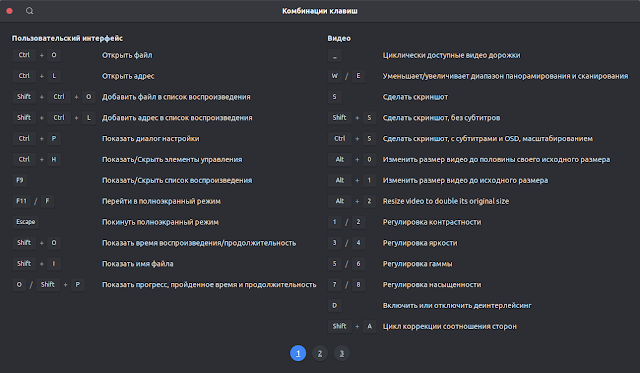Click the F11 key cap
The width and height of the screenshot is (640, 373).
pos(21,201)
